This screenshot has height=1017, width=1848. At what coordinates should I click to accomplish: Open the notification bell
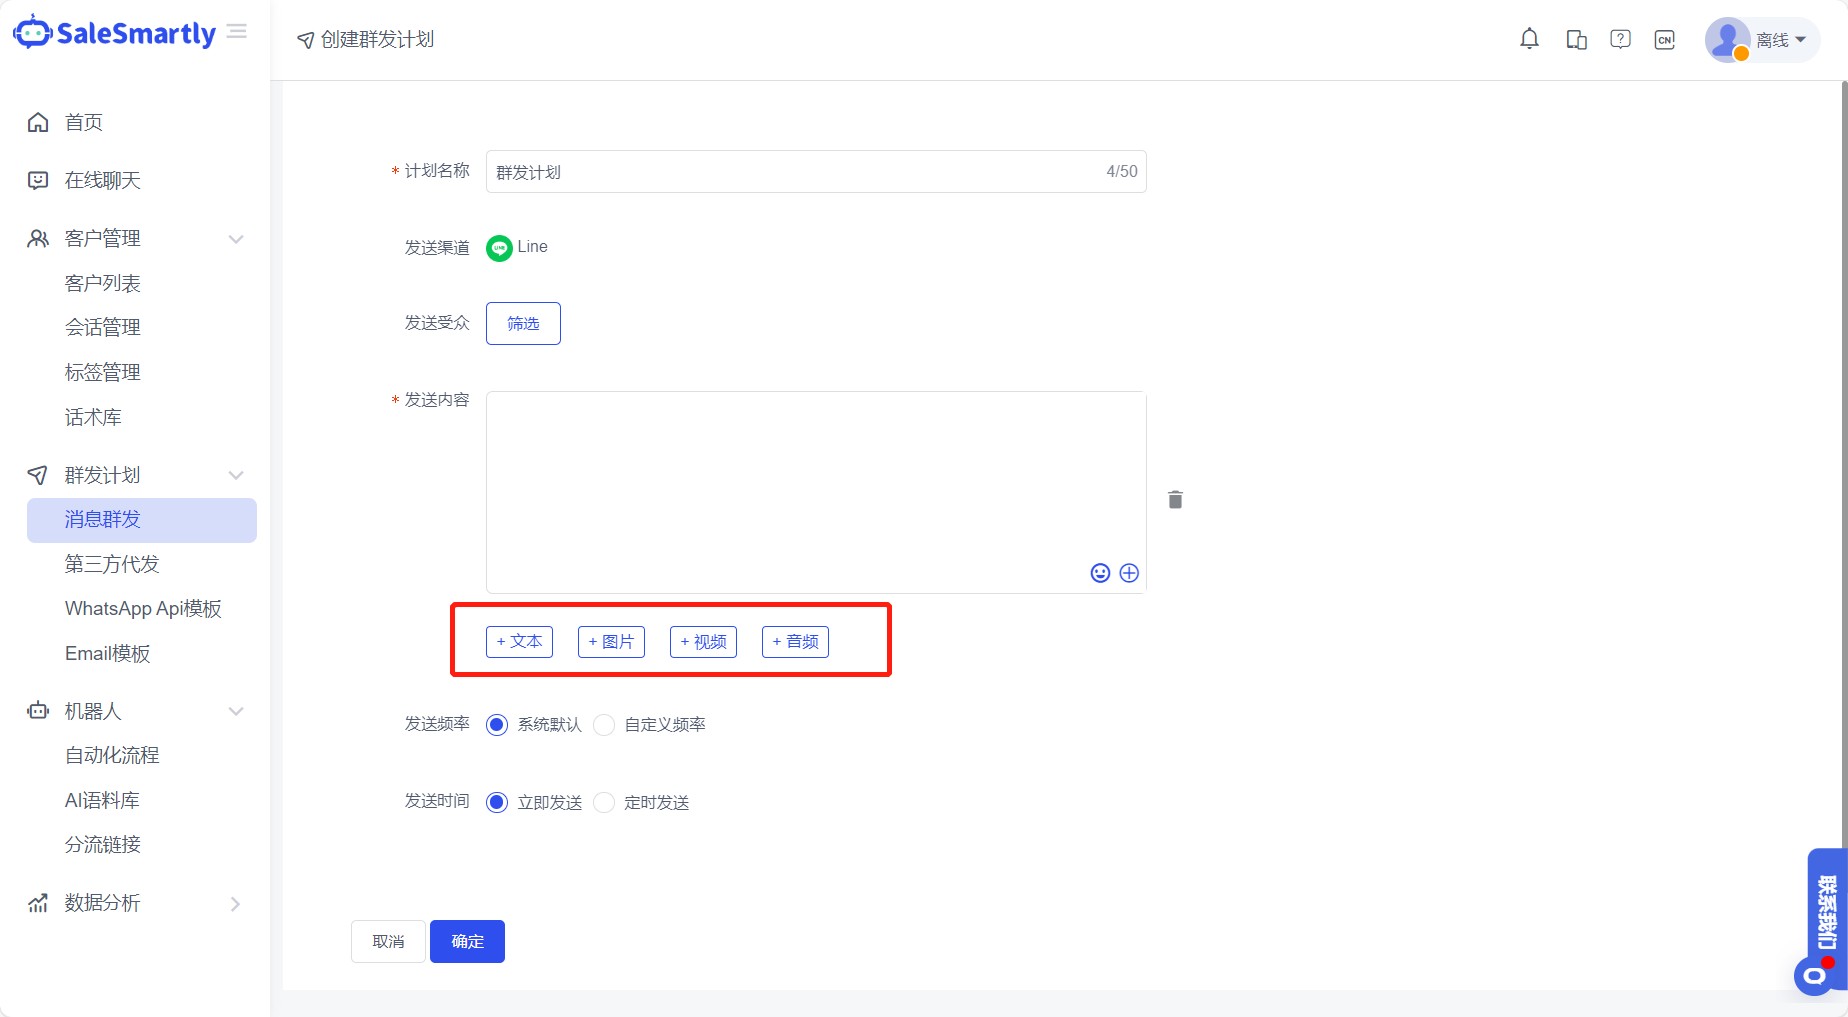tap(1529, 39)
